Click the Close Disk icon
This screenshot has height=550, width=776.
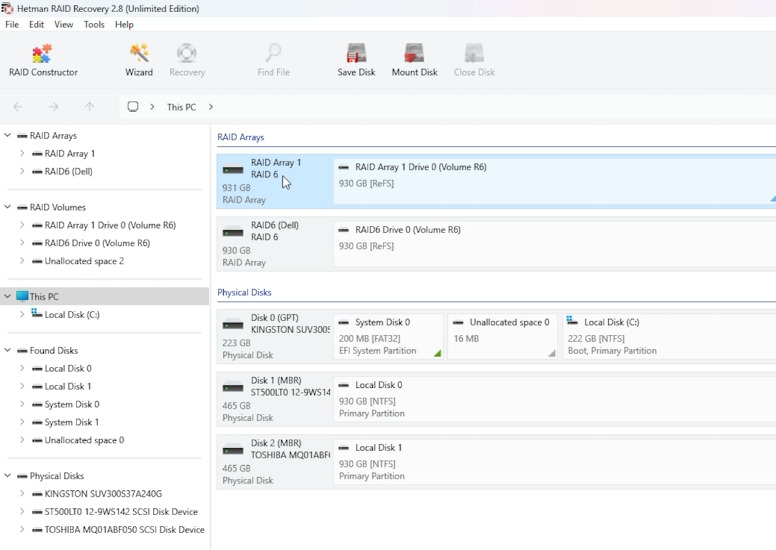click(x=474, y=53)
